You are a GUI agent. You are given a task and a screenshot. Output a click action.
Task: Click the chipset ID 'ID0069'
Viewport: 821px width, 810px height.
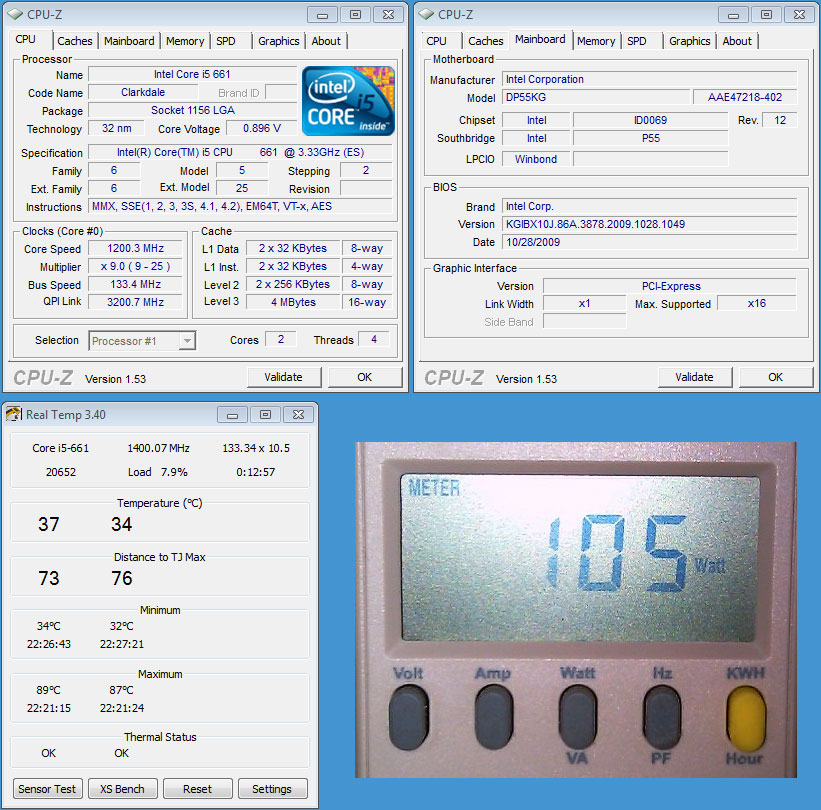[650, 120]
